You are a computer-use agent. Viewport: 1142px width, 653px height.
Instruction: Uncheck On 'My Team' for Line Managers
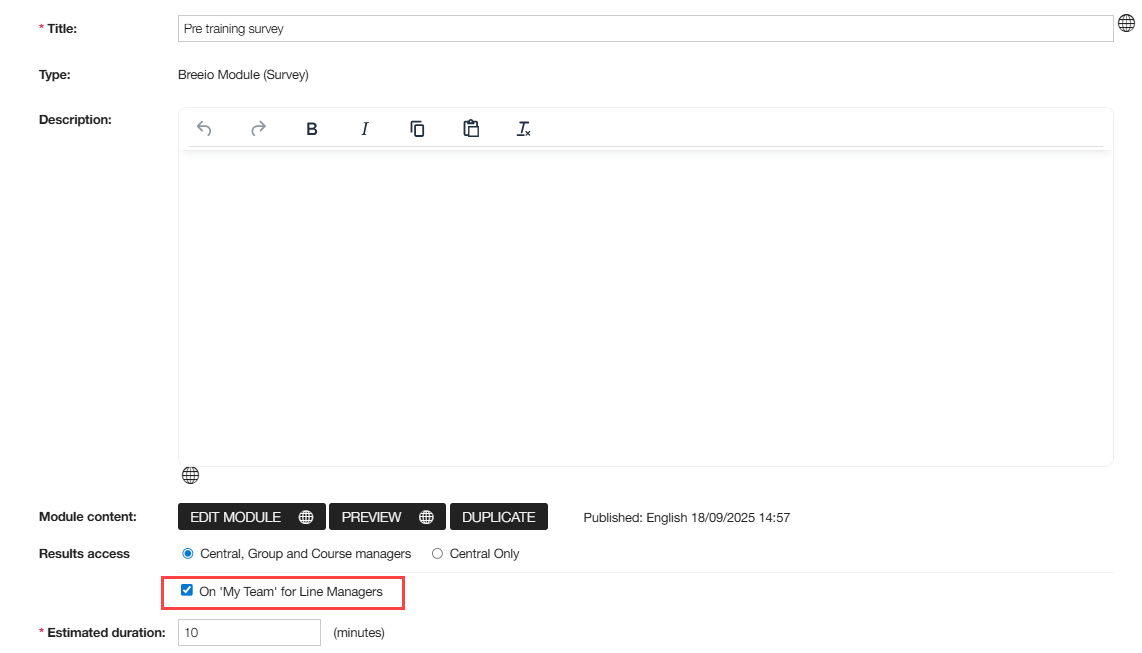point(187,591)
